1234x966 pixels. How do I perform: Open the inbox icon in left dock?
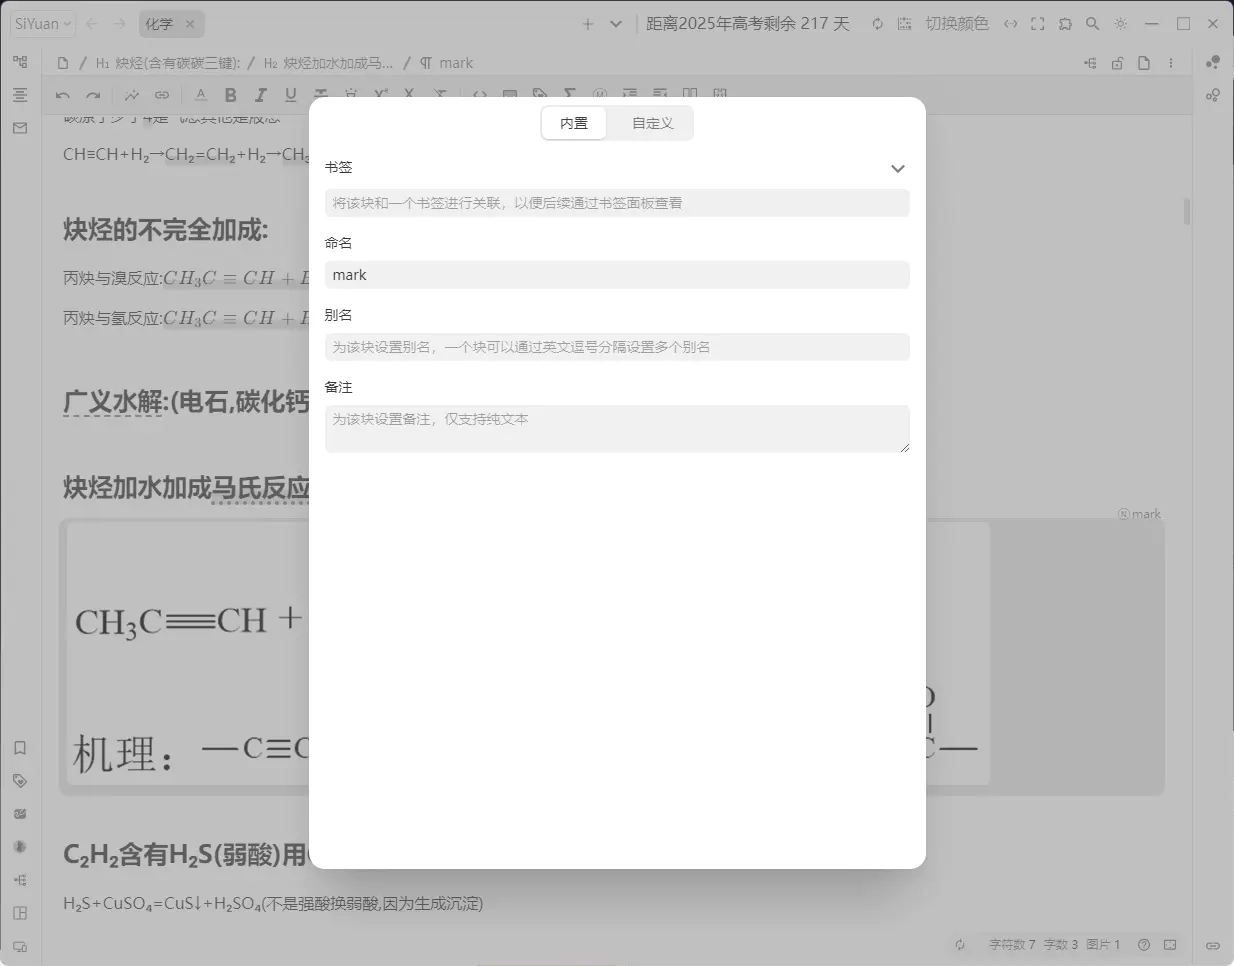click(x=20, y=128)
